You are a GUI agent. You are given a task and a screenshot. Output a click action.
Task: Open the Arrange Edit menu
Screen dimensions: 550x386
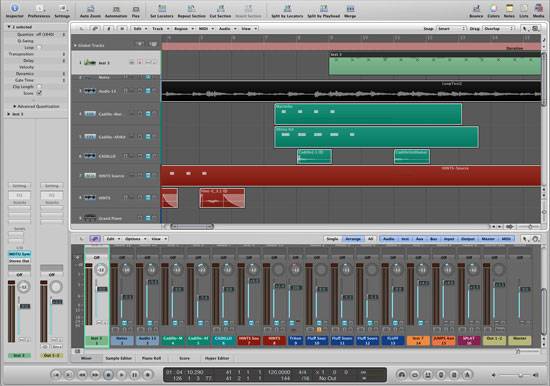tap(140, 28)
